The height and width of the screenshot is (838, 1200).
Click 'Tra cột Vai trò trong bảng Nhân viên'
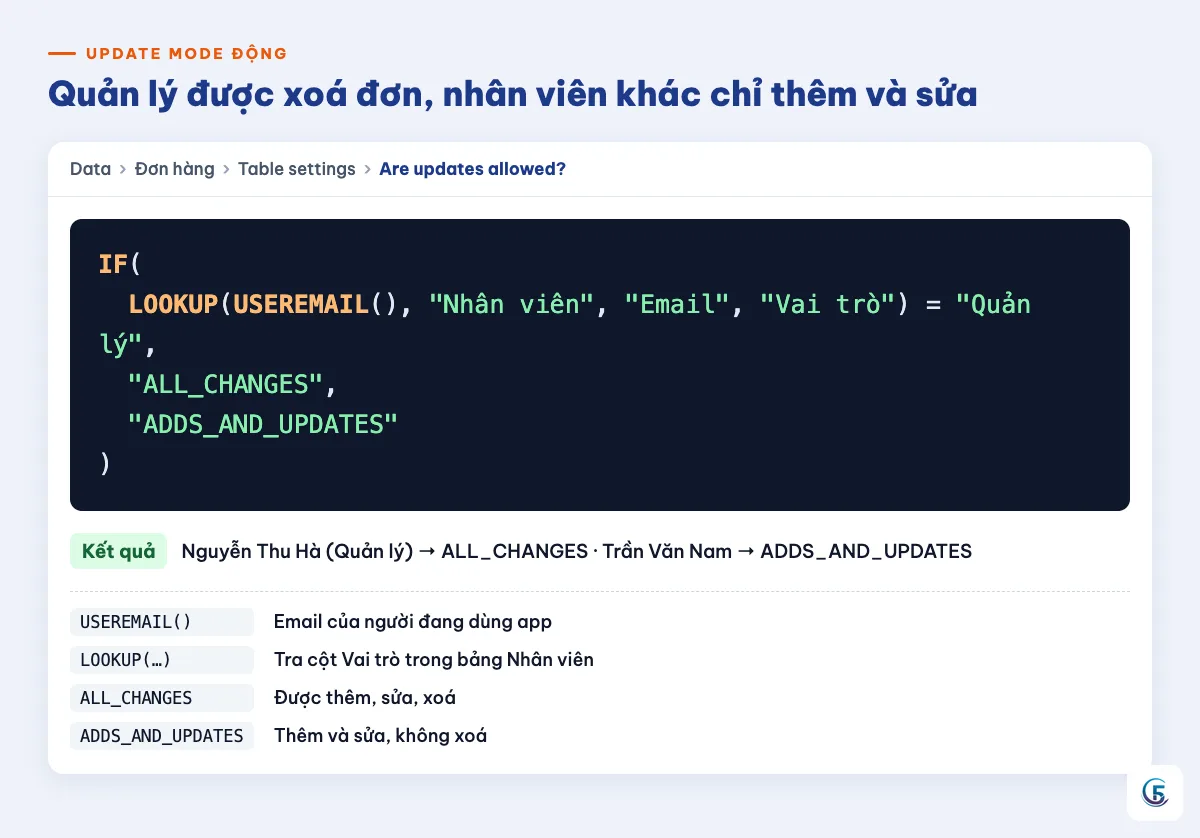434,660
